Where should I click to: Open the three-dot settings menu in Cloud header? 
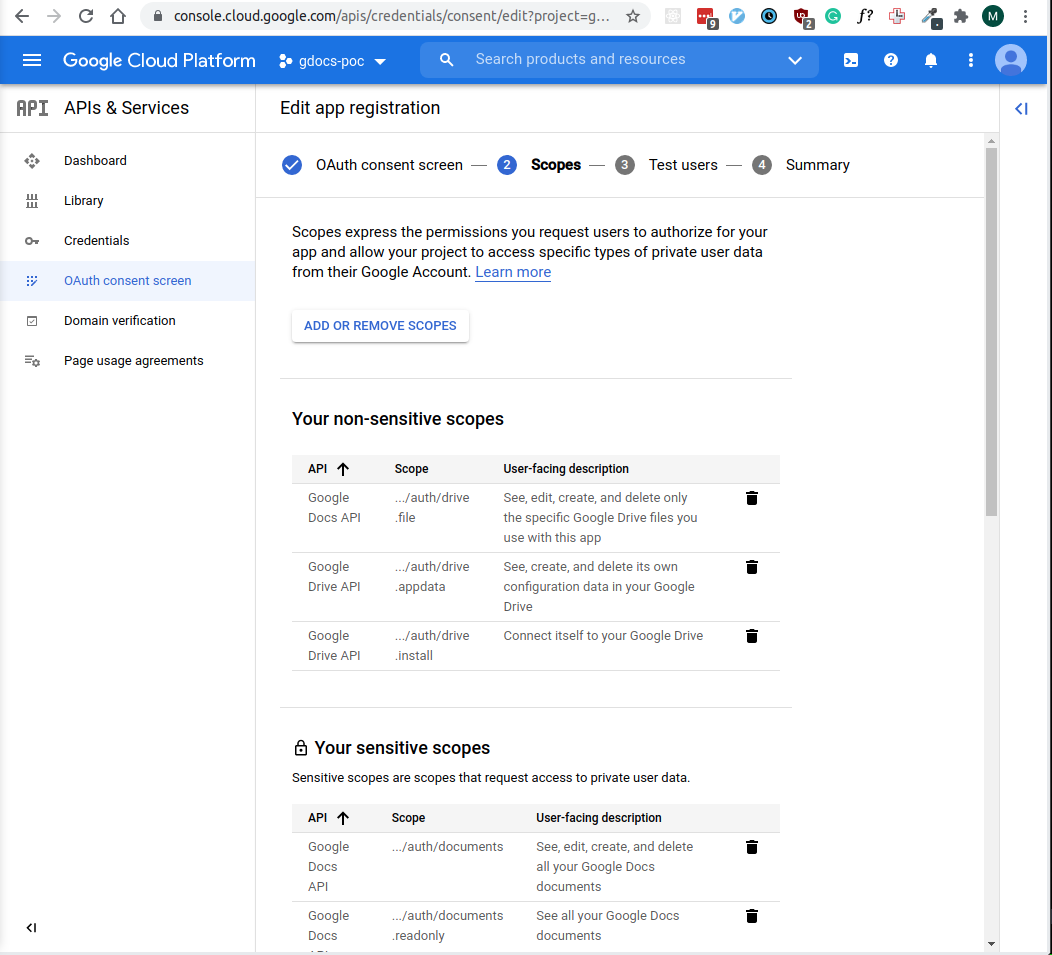pyautogui.click(x=970, y=60)
